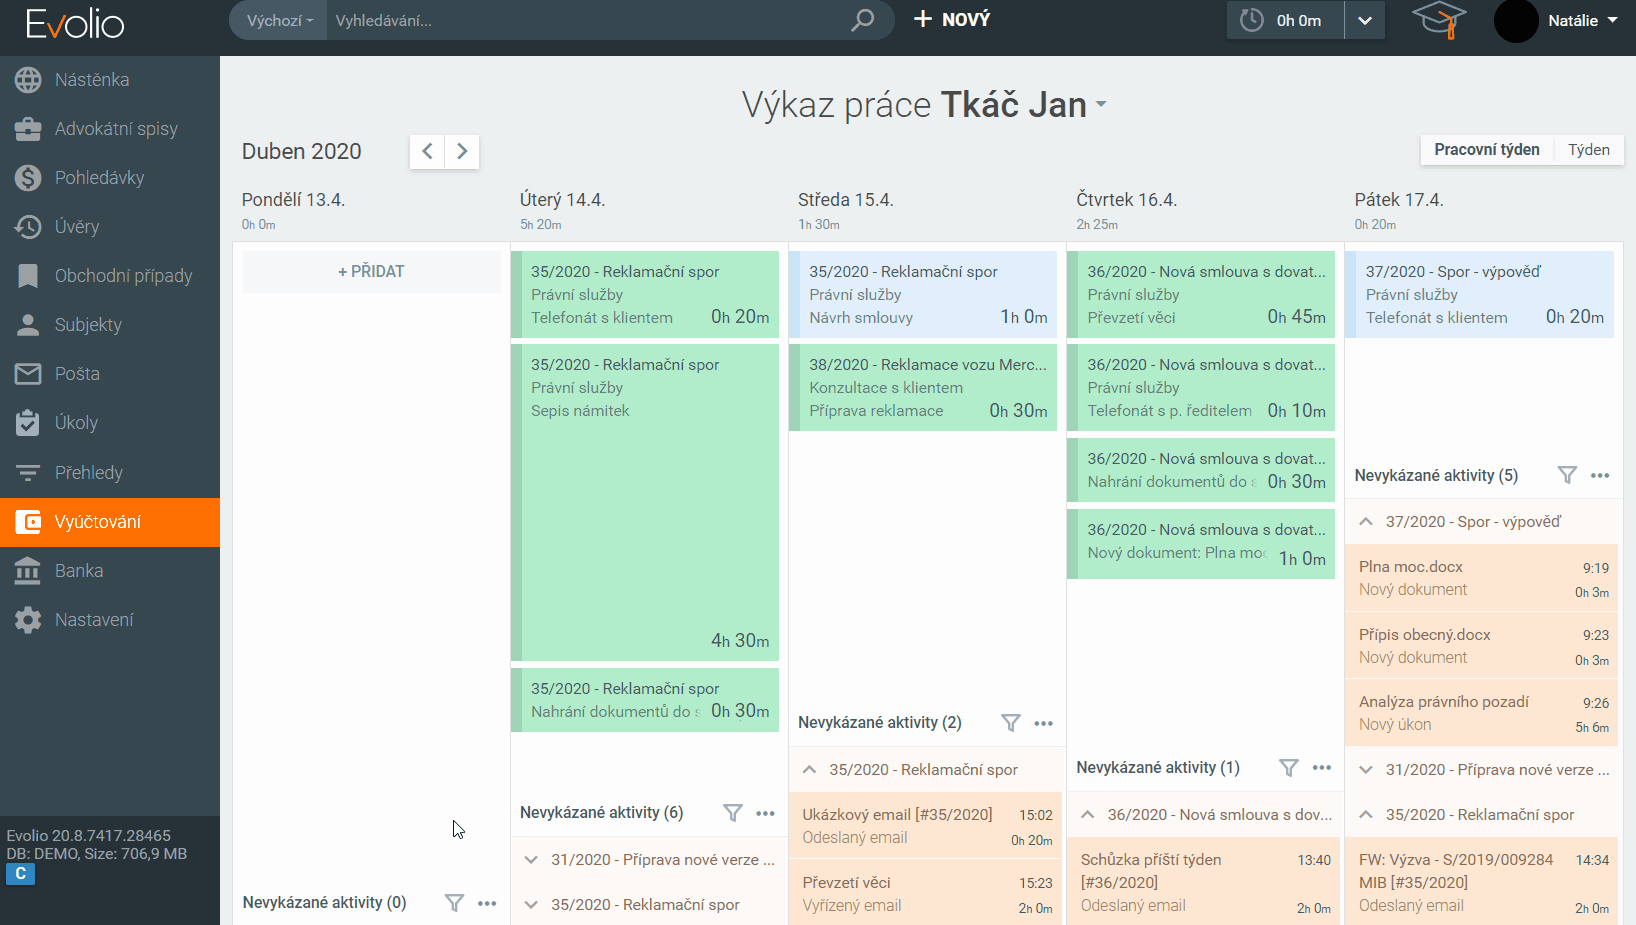Switch to Pracovní týden view
Viewport: 1636px width, 925px height.
pyautogui.click(x=1486, y=150)
